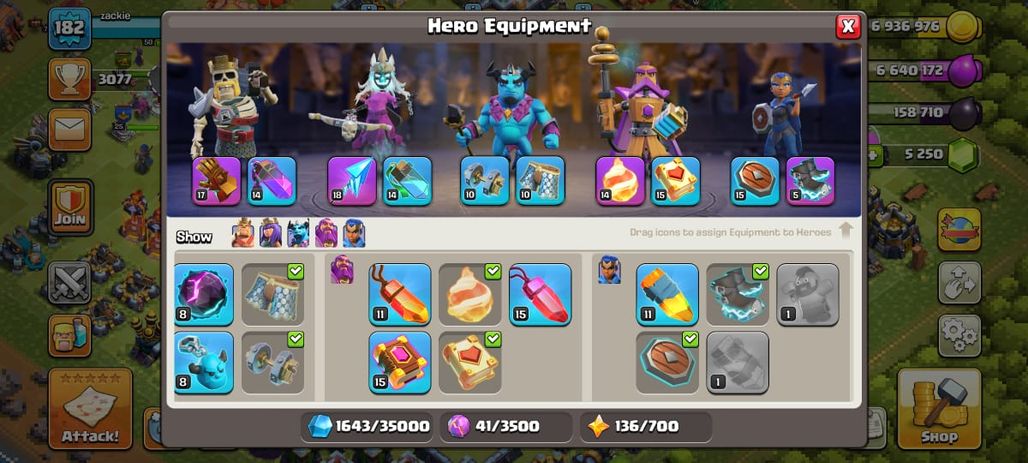The height and width of the screenshot is (463, 1028).
Task: Toggle Archer Queen filter in Show row
Action: point(270,233)
